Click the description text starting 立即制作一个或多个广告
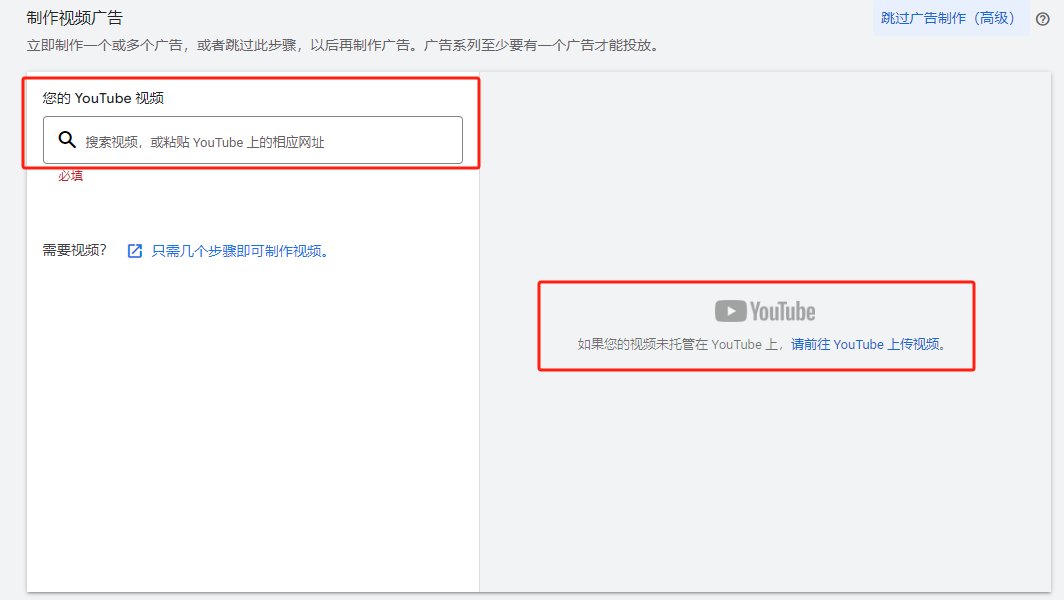The width and height of the screenshot is (1064, 600). [x=343, y=45]
